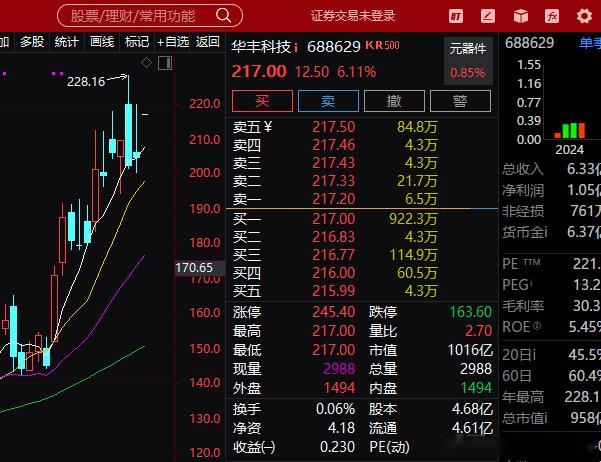
Task: Click the search magnifier icon
Action: click(224, 16)
